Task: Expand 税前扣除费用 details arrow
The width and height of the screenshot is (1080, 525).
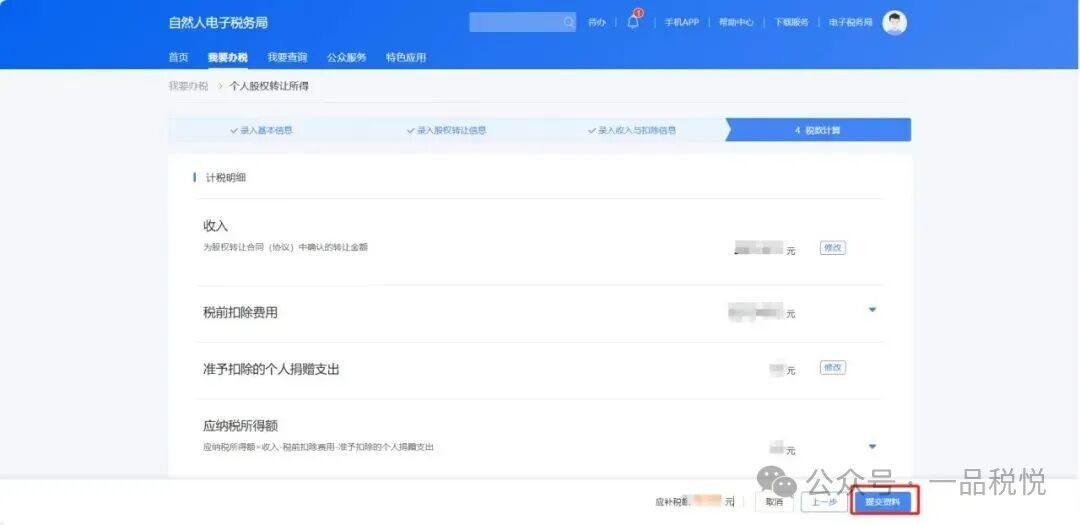Action: pyautogui.click(x=872, y=310)
